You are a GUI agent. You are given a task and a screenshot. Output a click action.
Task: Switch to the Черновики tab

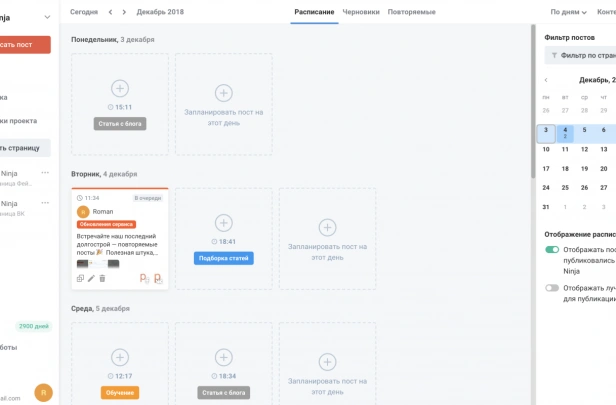(361, 12)
